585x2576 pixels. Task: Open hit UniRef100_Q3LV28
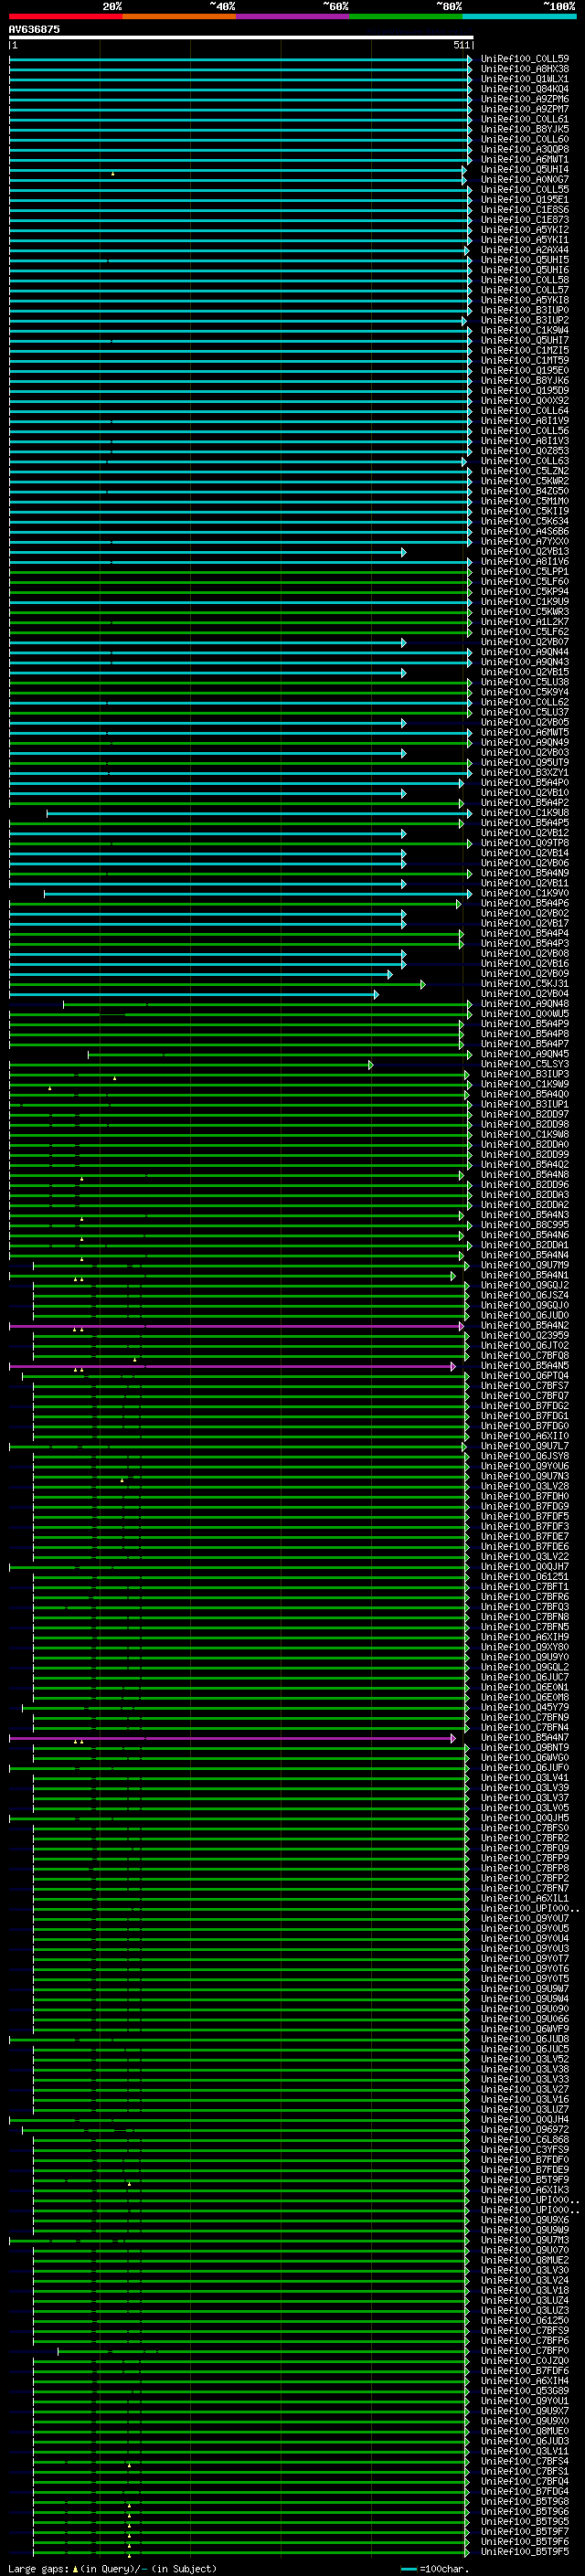click(524, 1487)
